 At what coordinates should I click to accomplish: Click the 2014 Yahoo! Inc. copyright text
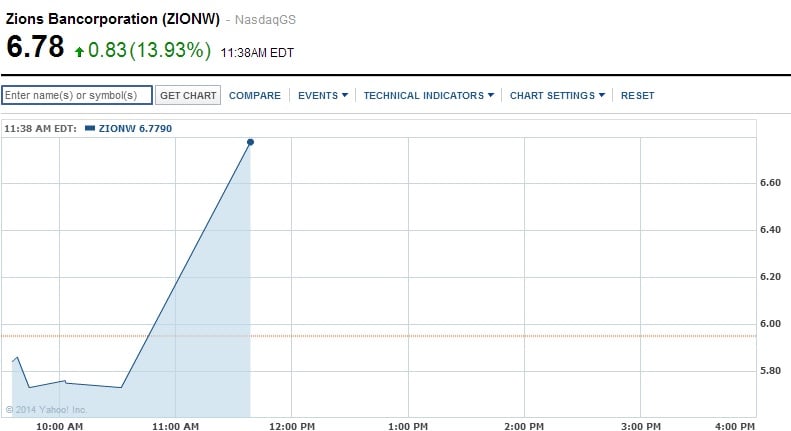[x=47, y=409]
